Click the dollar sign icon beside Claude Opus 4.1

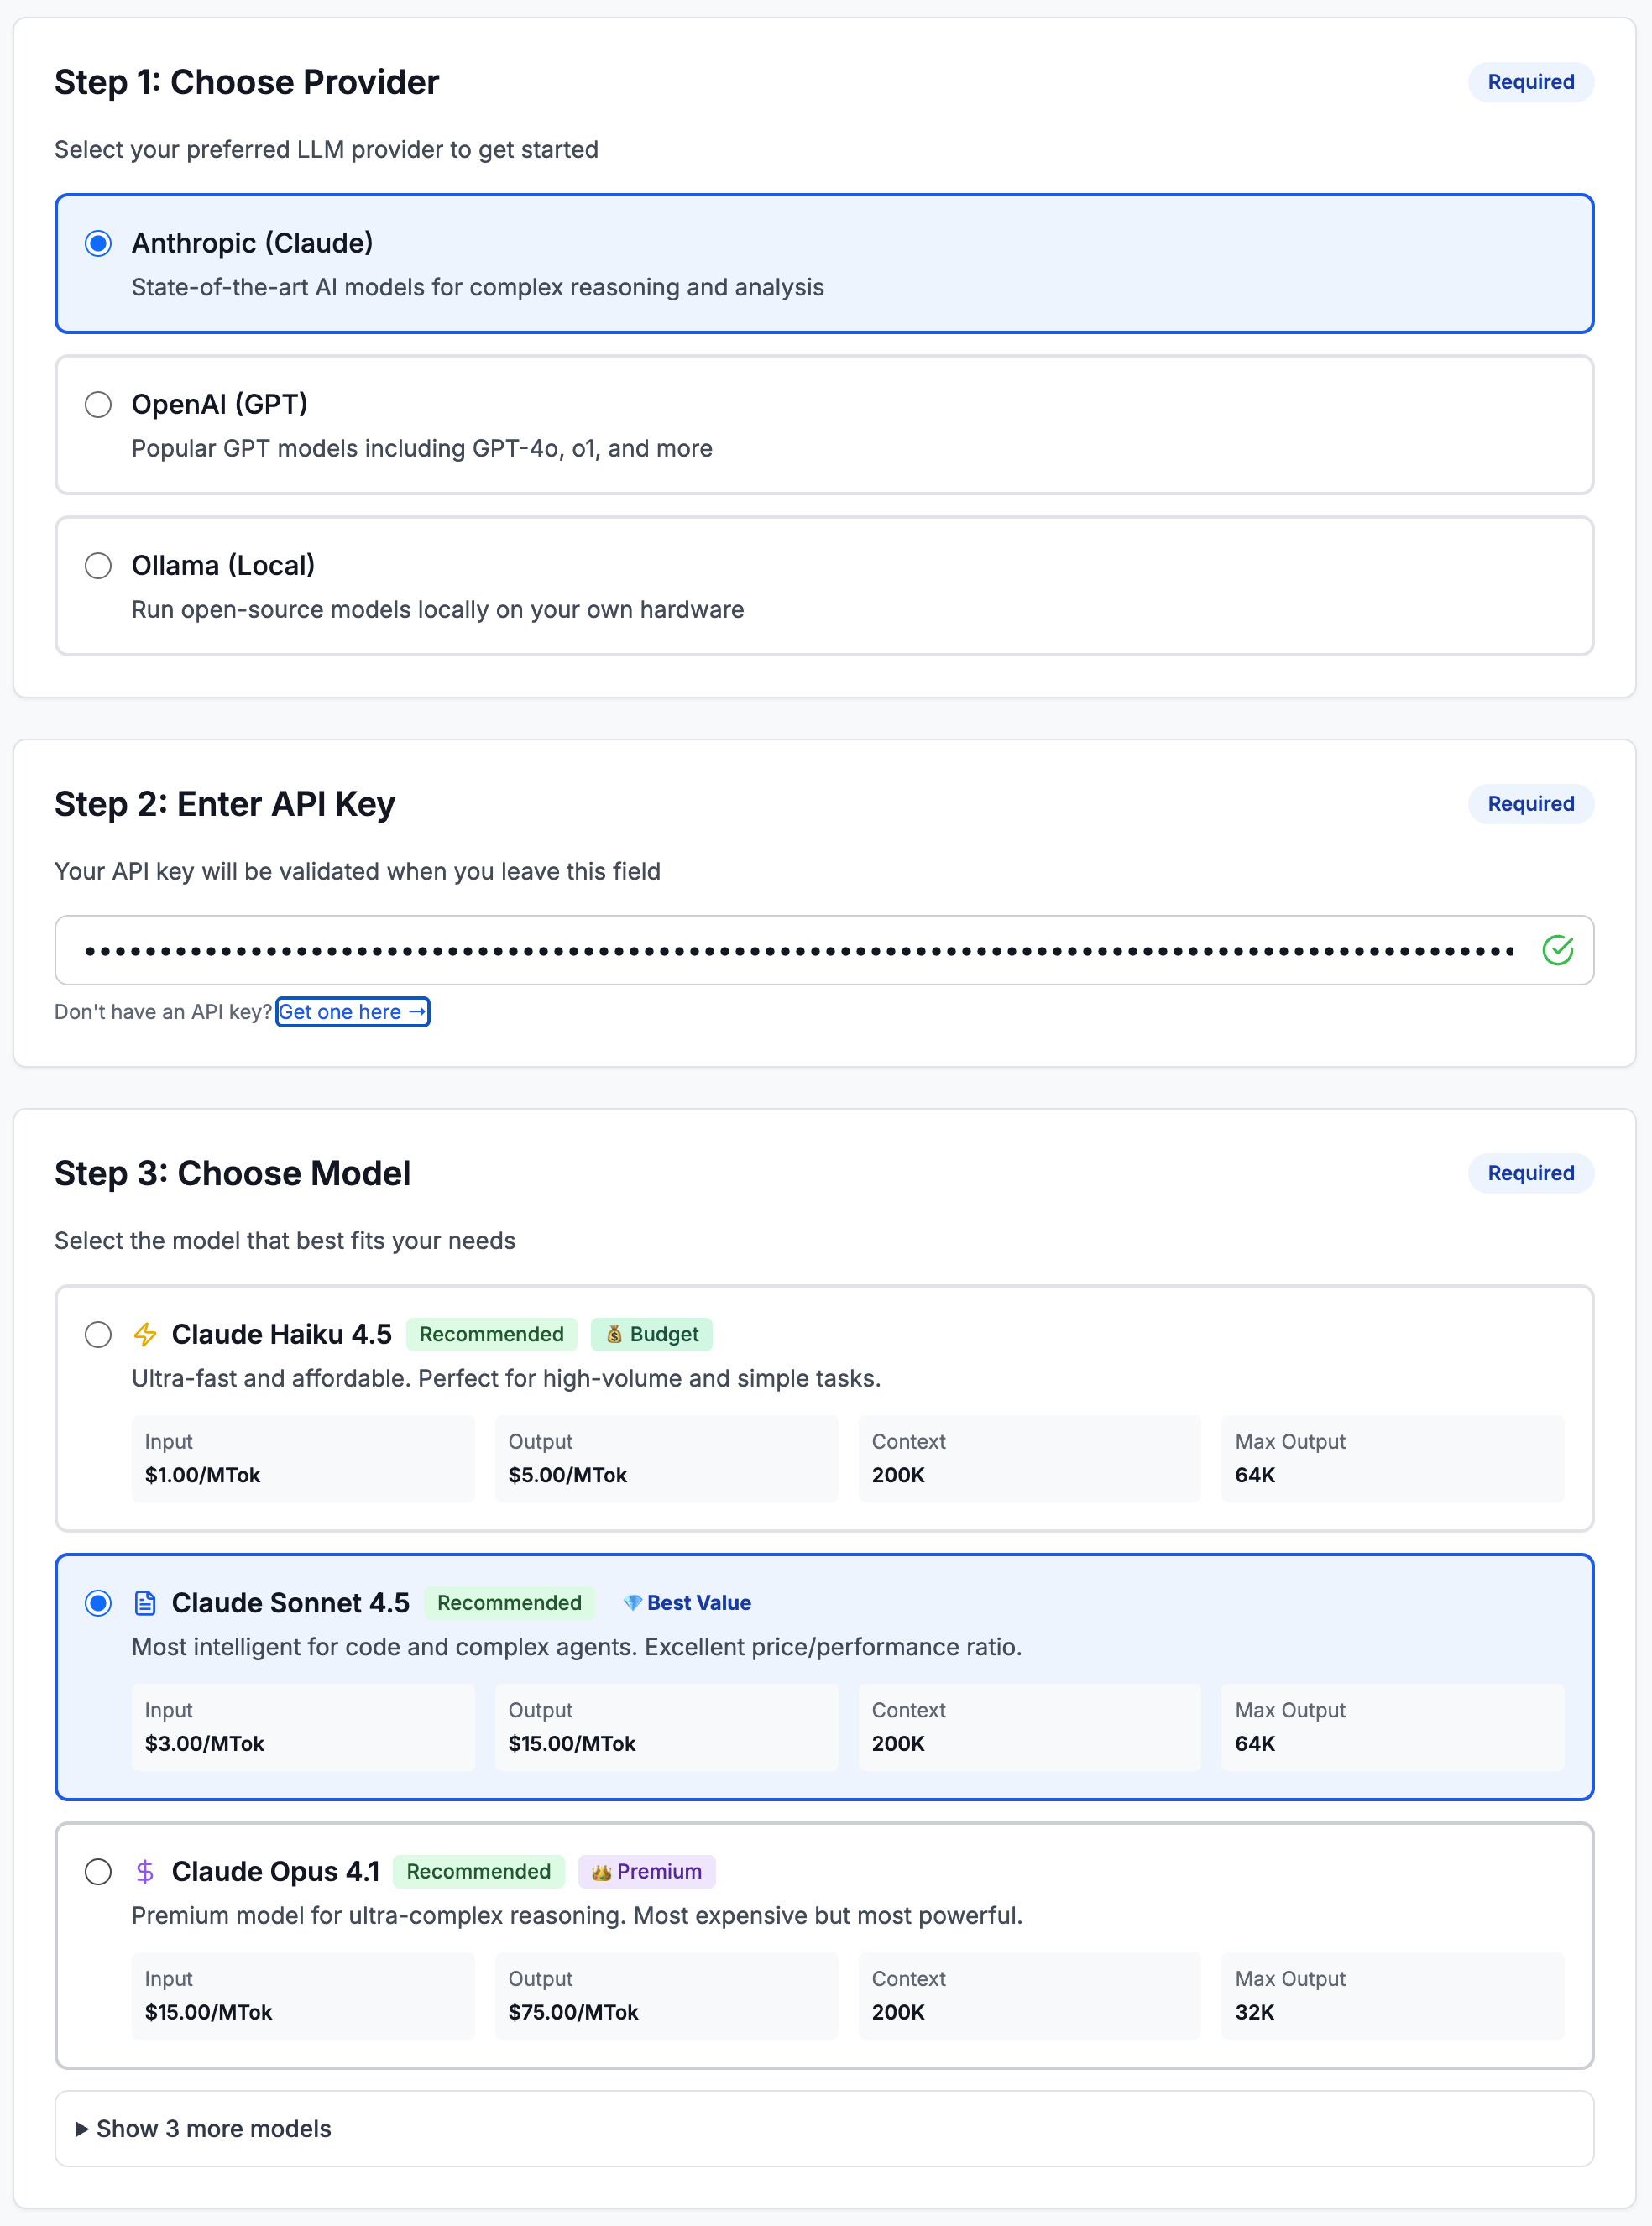[145, 1871]
